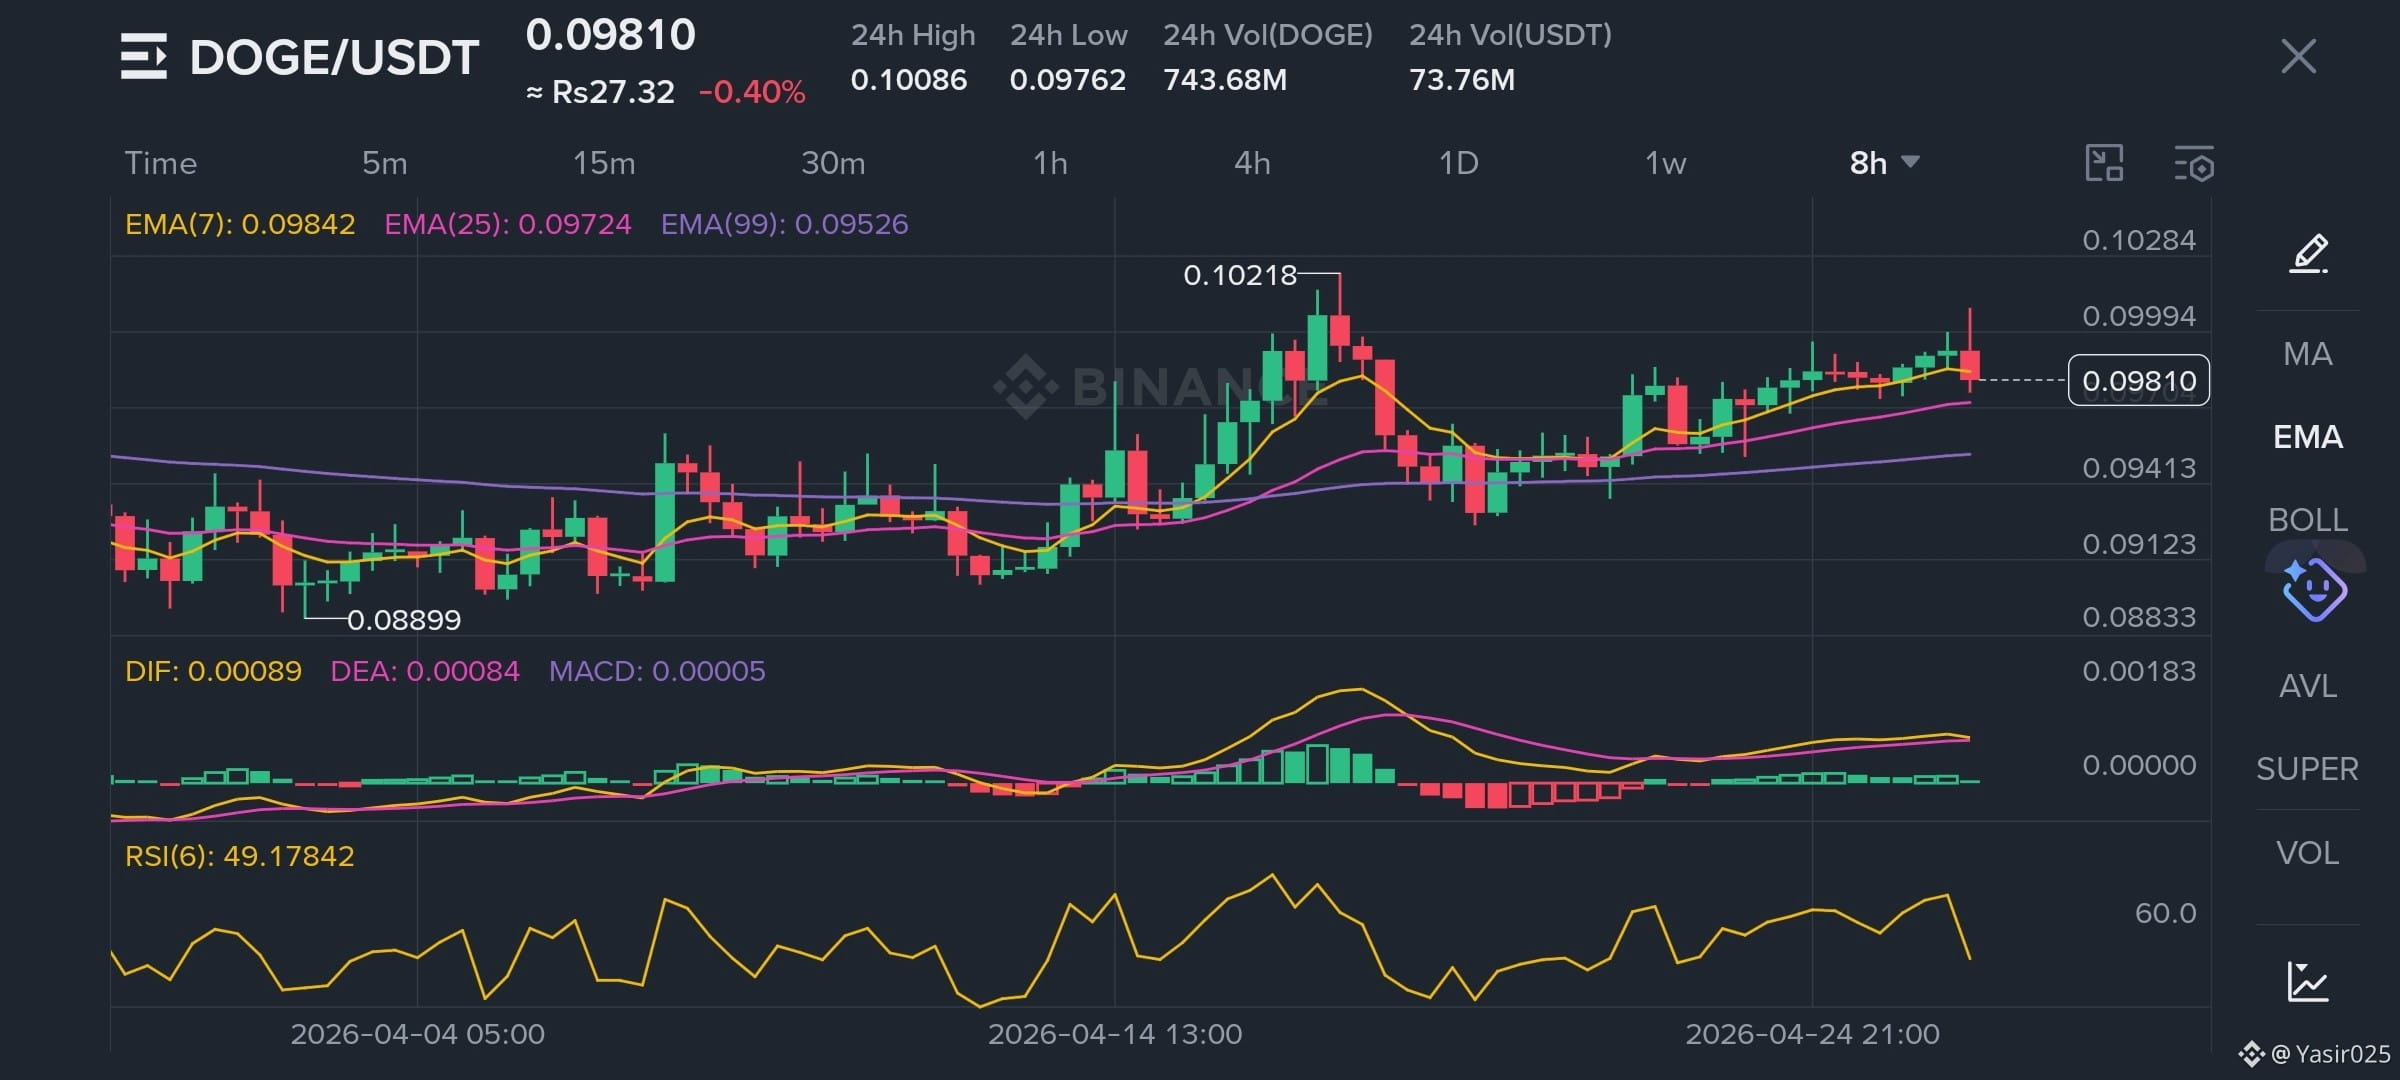Viewport: 2400px width, 1080px height.
Task: Toggle the SUPER indicator
Action: (2308, 769)
